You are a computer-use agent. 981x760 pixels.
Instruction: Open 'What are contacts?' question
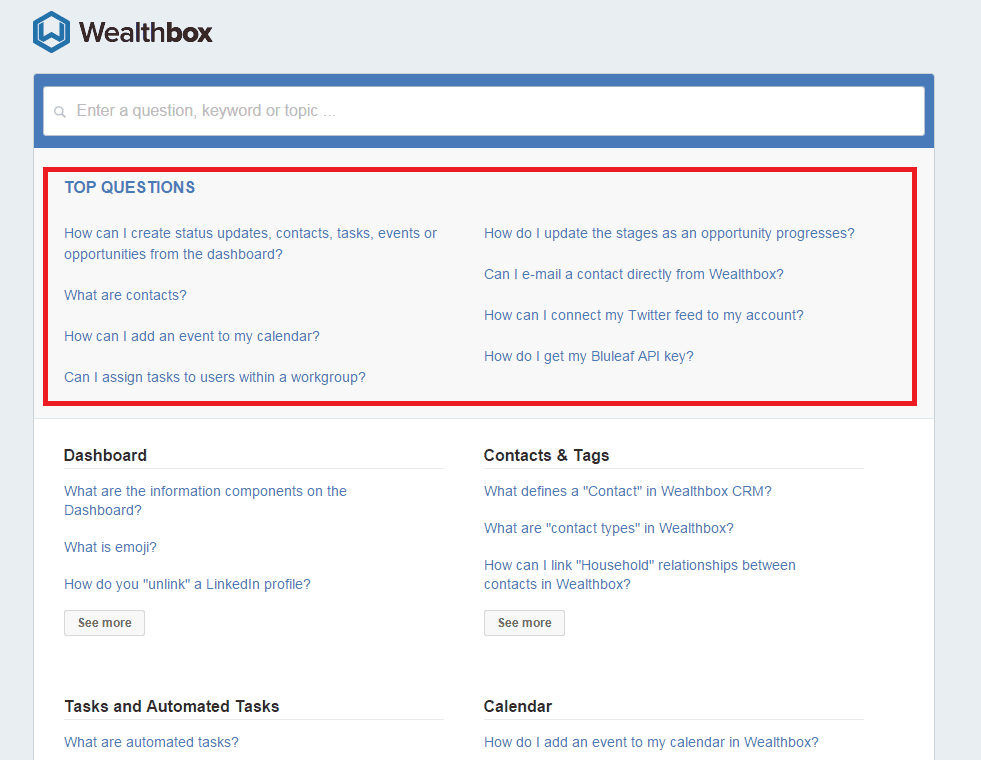point(125,295)
